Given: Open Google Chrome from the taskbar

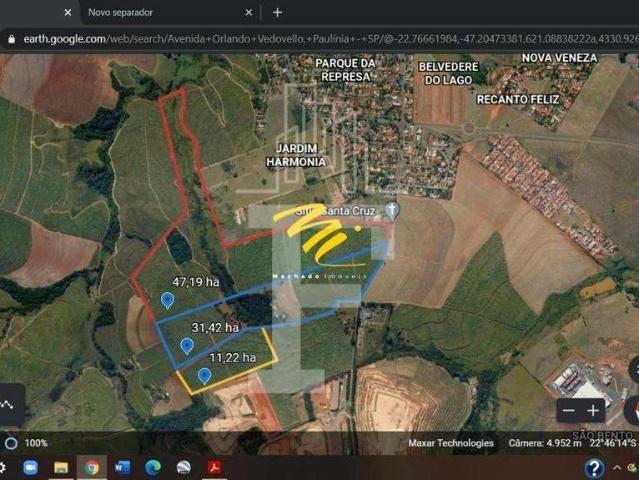Looking at the screenshot, I should tap(91, 467).
